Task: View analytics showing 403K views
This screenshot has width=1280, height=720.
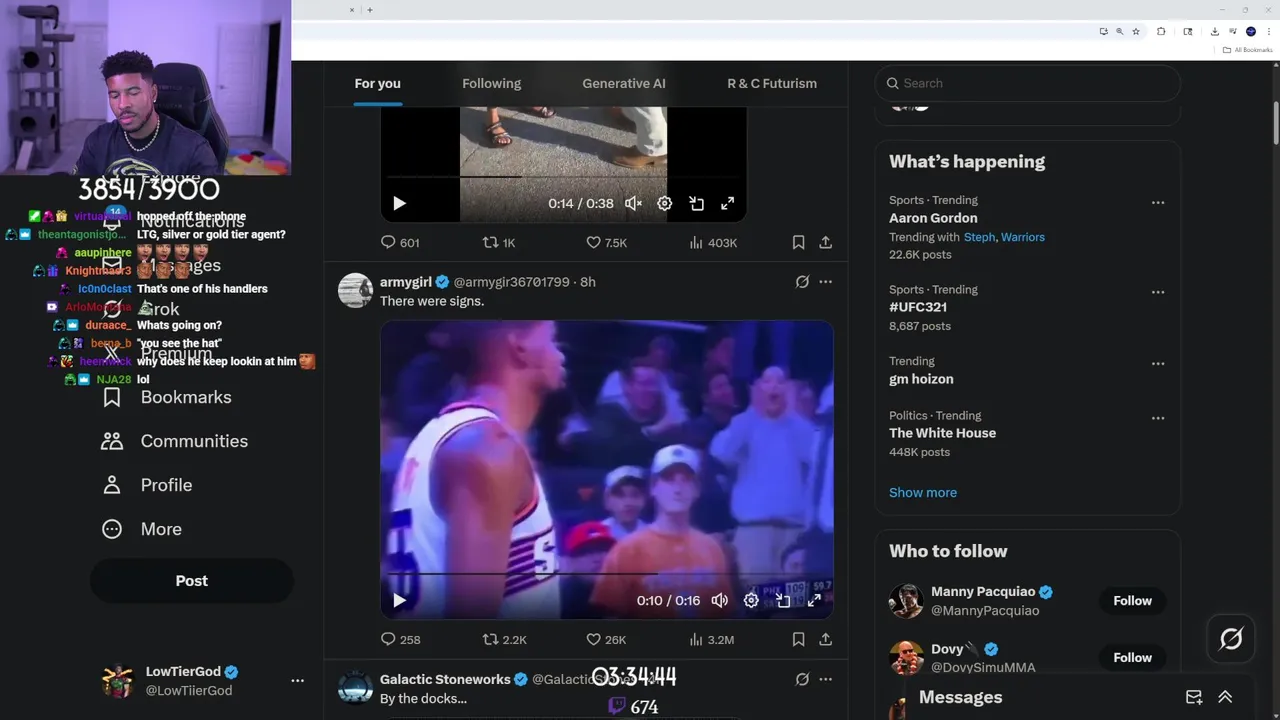Action: point(713,242)
